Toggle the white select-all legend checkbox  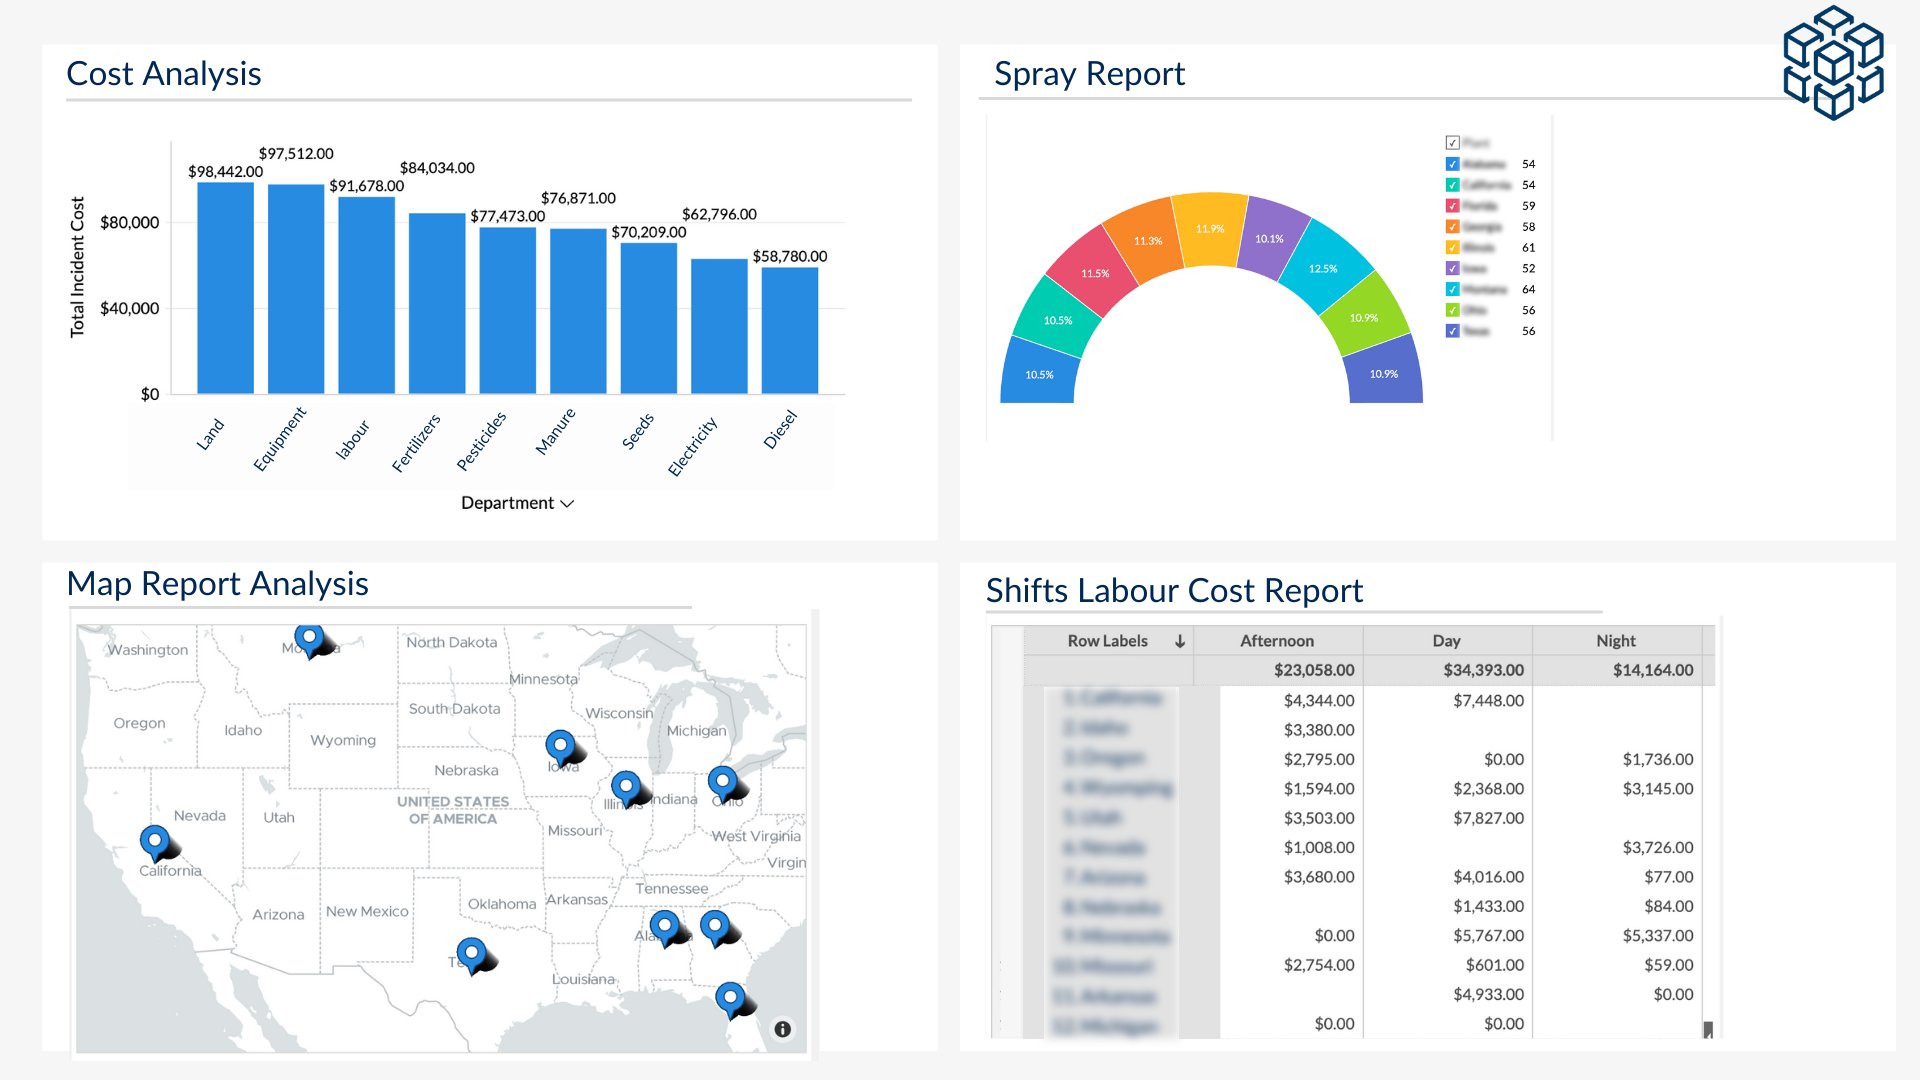point(1452,143)
